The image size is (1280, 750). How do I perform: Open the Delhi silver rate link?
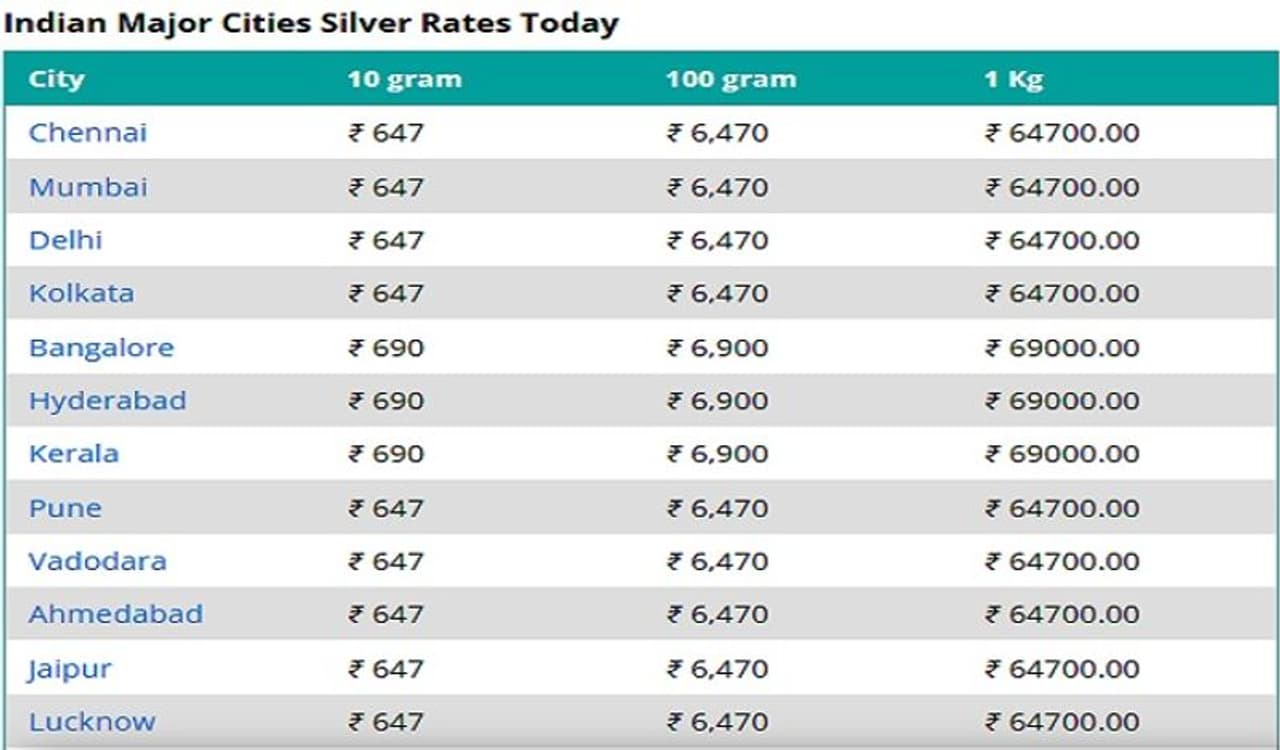66,240
